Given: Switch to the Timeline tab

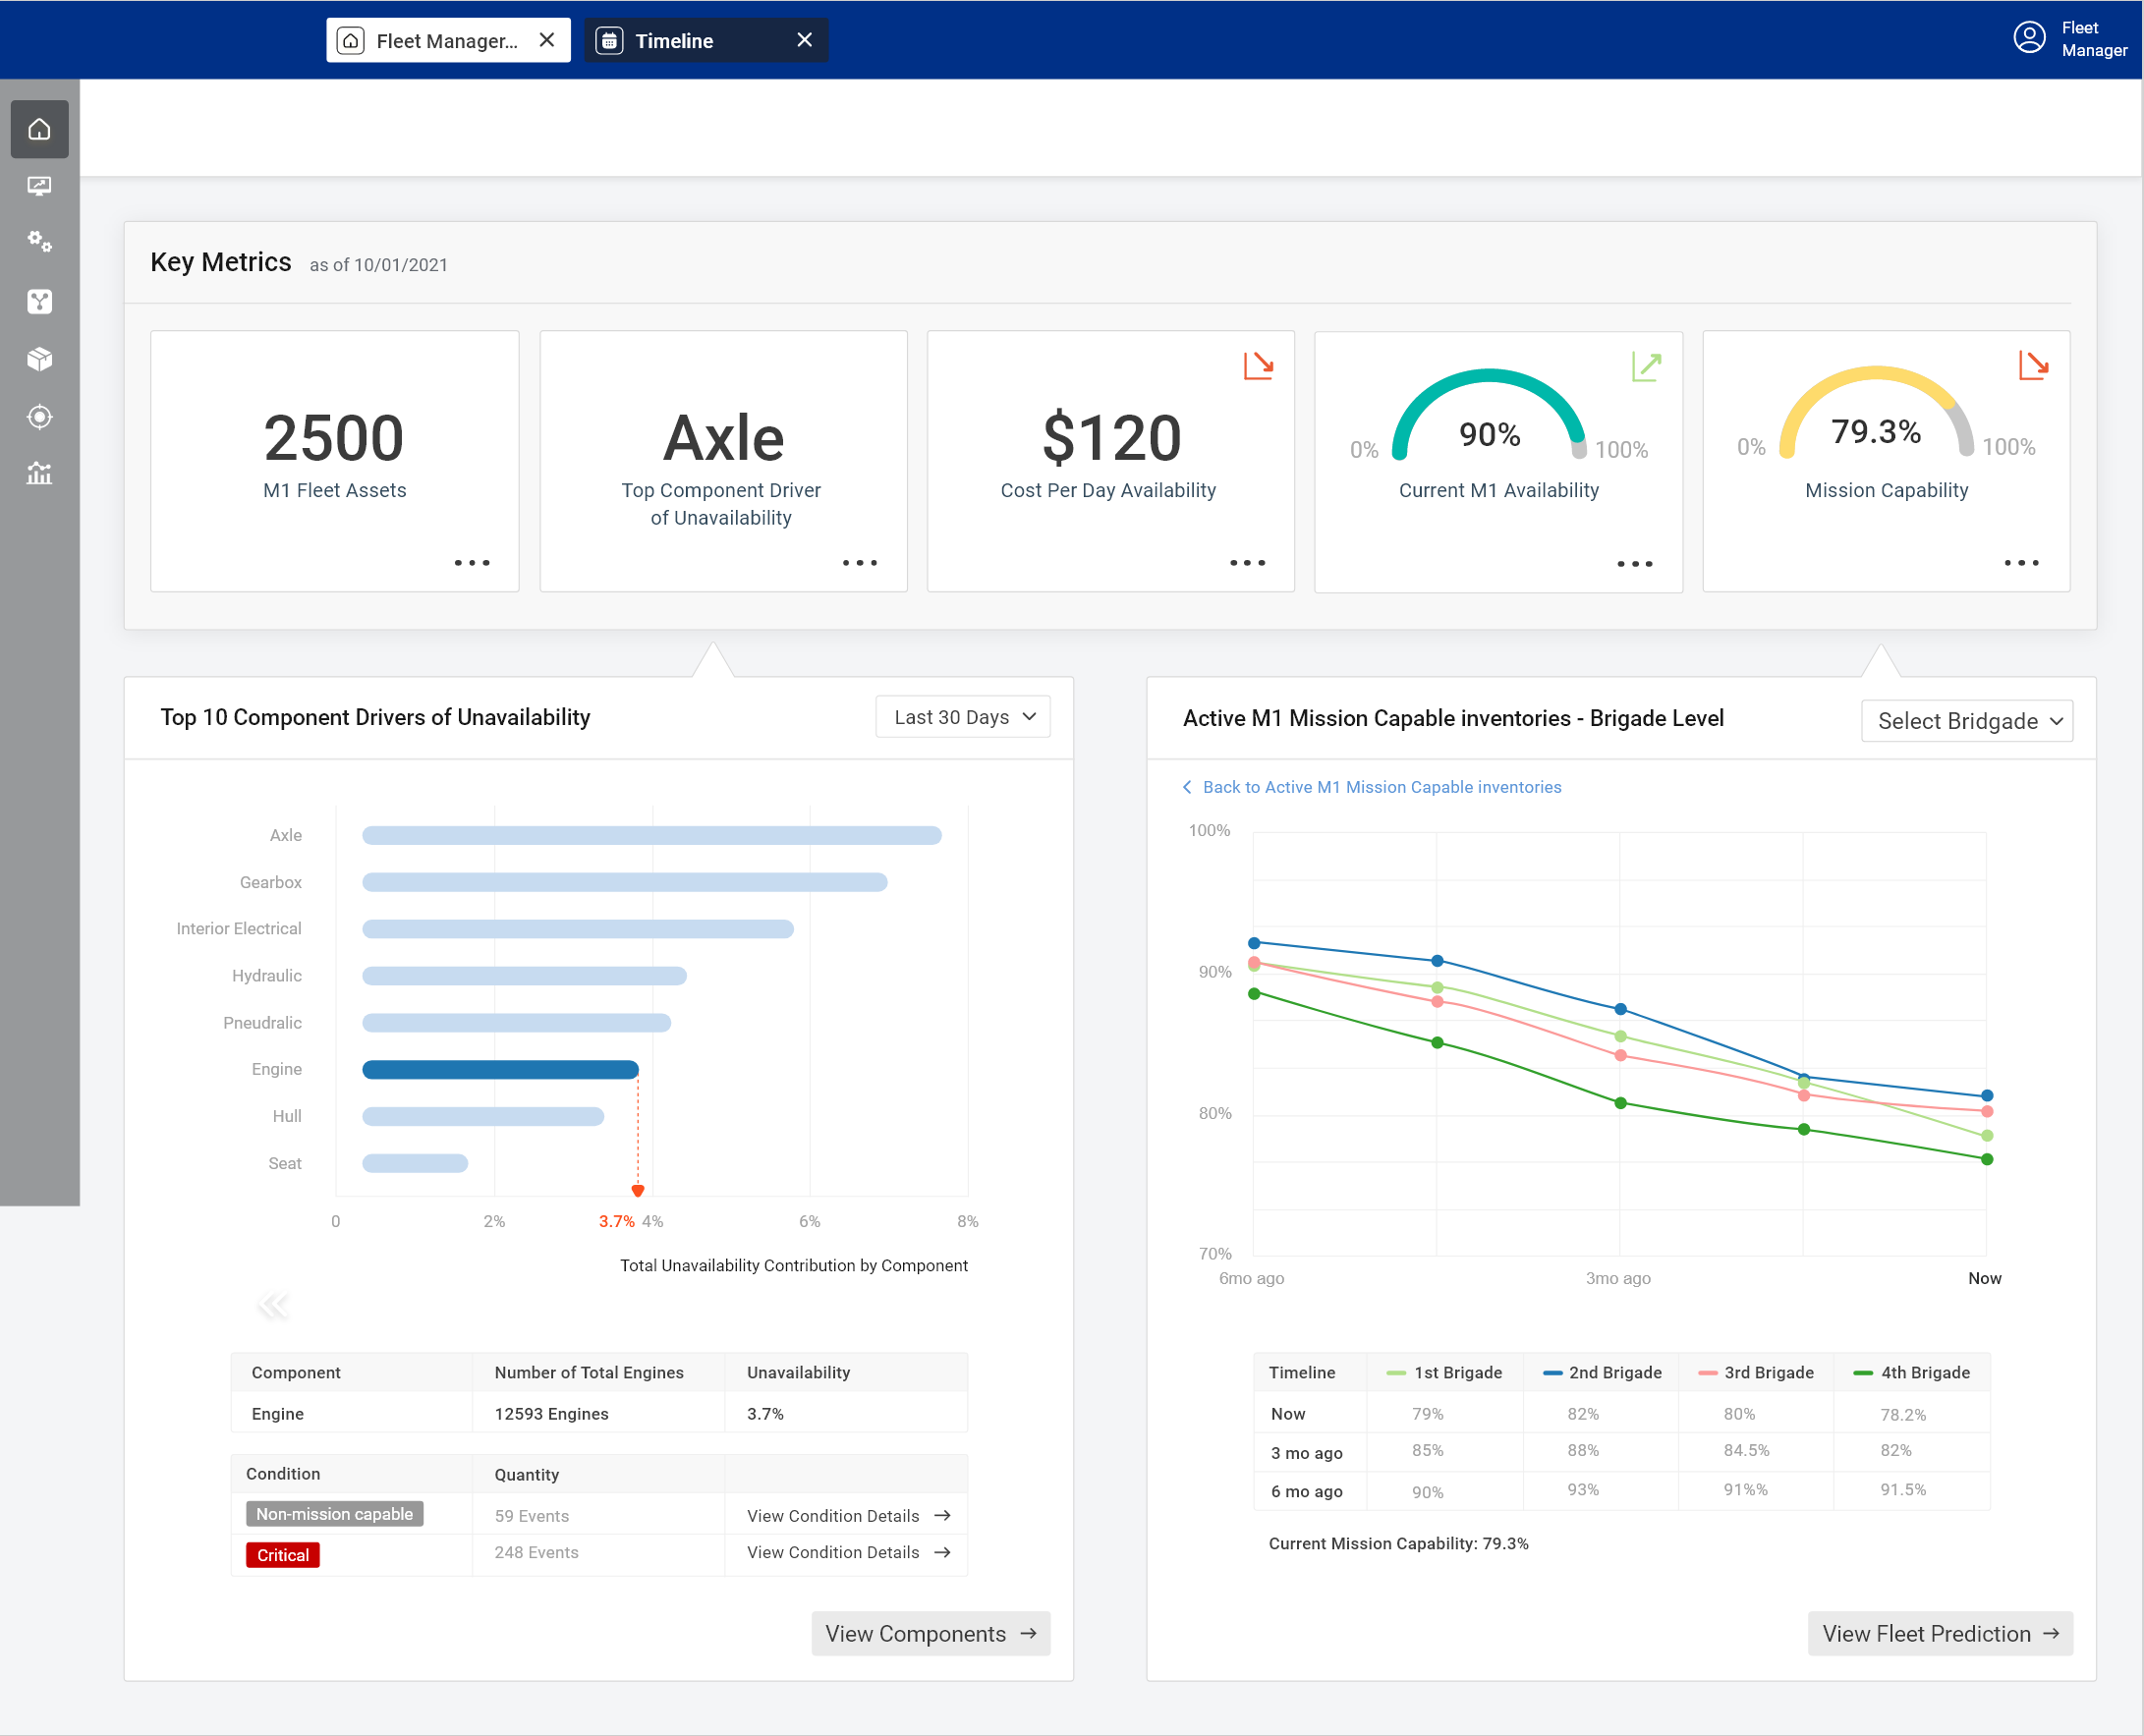Looking at the screenshot, I should pyautogui.click(x=675, y=40).
